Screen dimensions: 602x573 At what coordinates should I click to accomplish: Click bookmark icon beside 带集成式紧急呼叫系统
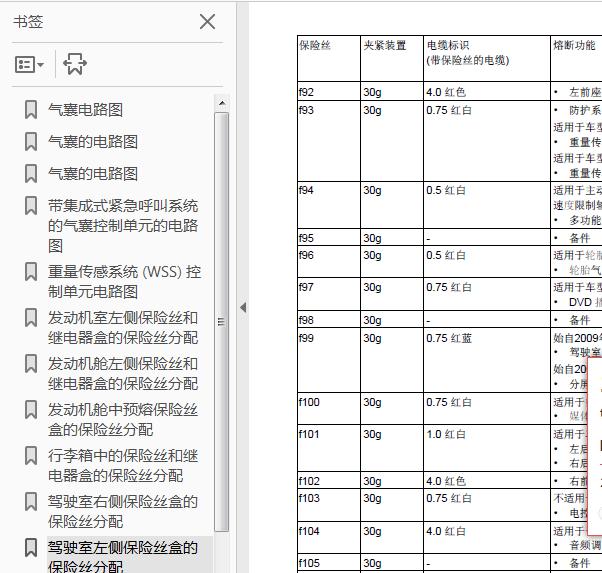pos(31,206)
